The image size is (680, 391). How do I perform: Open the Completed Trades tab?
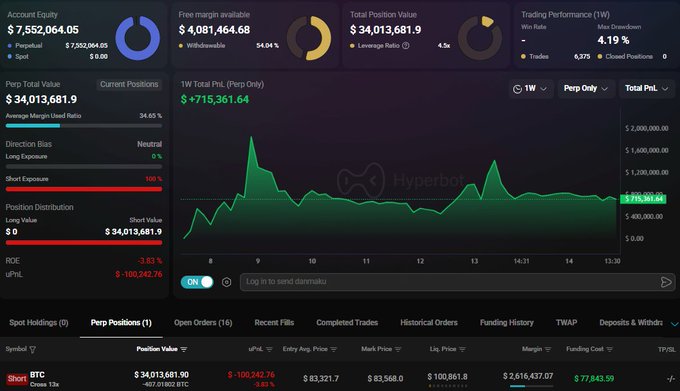click(347, 323)
